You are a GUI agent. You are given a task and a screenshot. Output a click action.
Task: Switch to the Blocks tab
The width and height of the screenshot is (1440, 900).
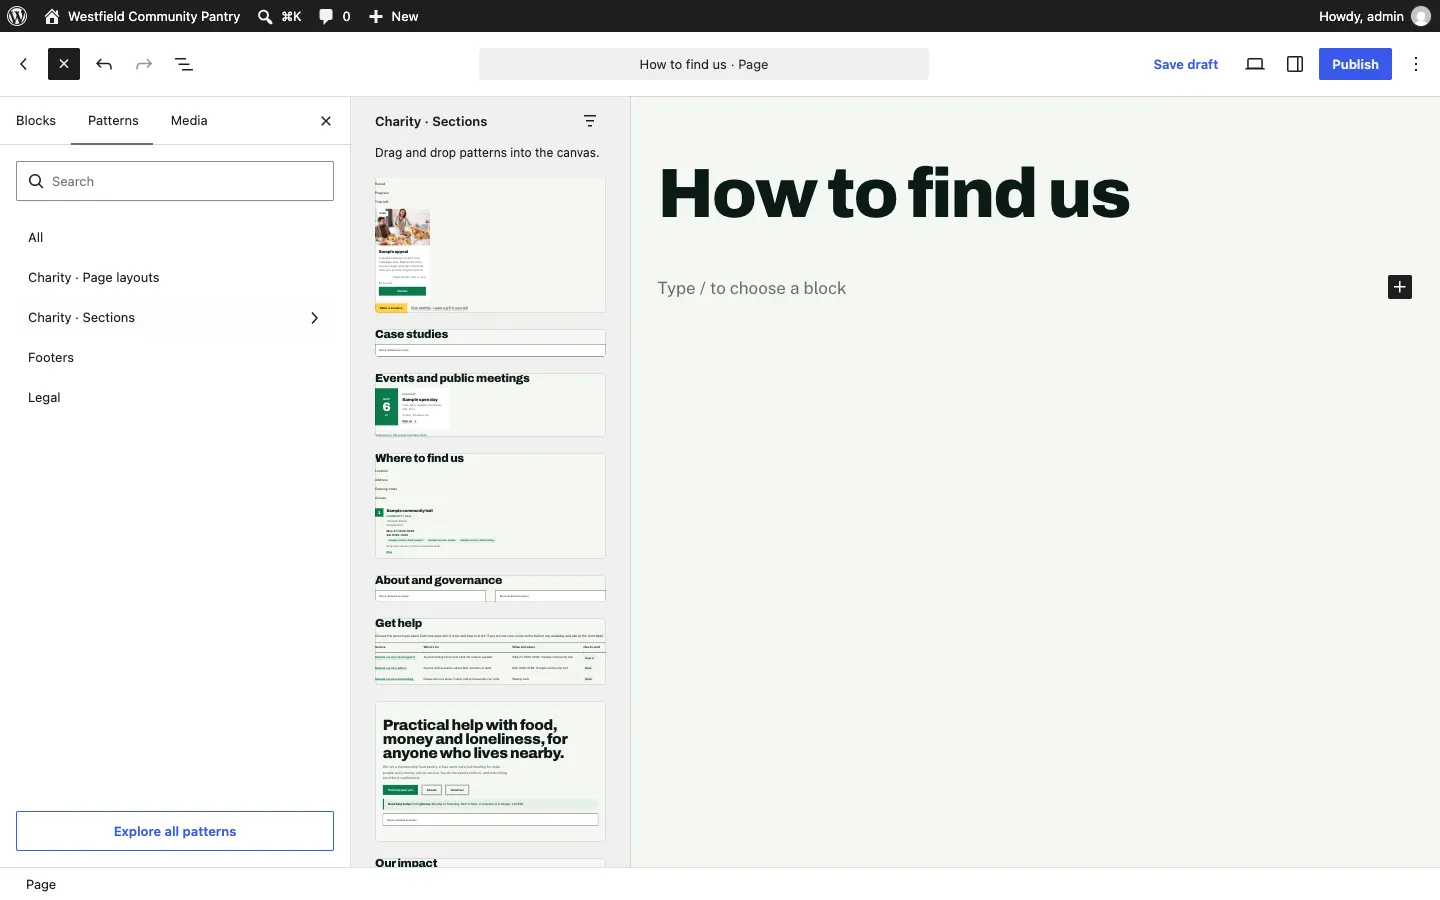pos(36,121)
